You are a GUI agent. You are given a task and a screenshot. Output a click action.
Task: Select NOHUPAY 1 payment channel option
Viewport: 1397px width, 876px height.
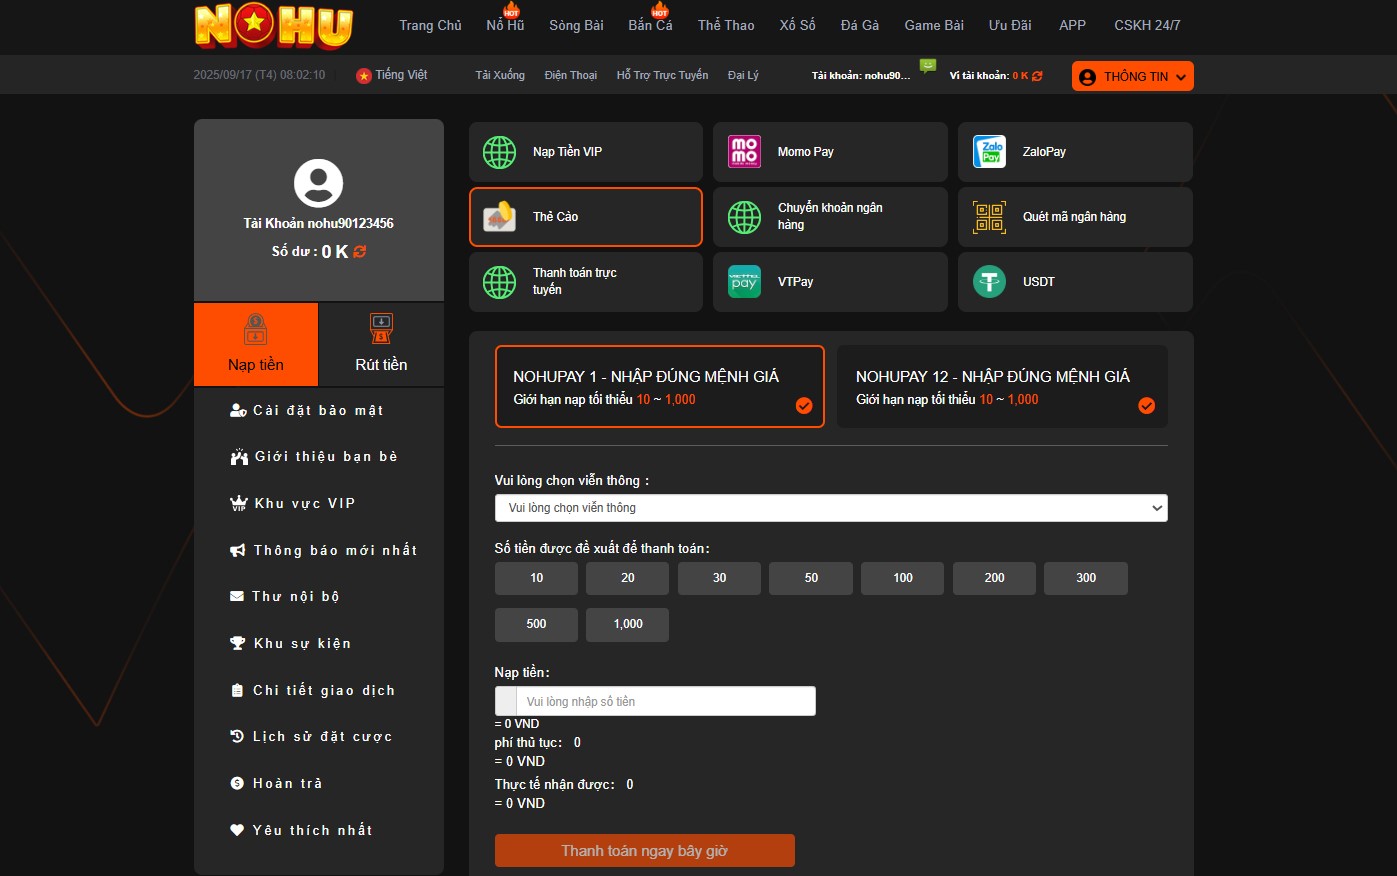(659, 387)
